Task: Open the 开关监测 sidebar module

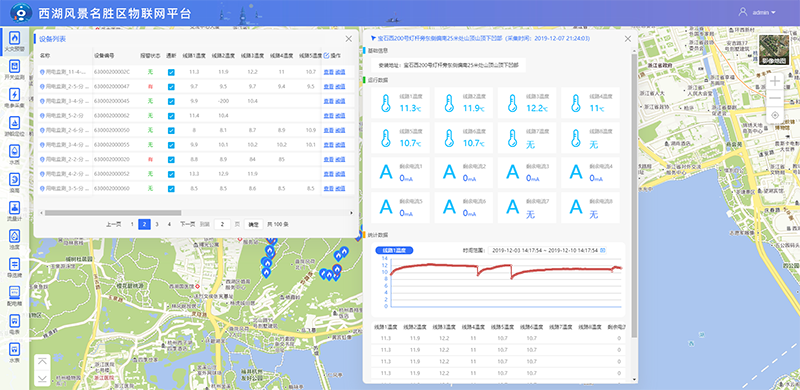Action: click(14, 69)
